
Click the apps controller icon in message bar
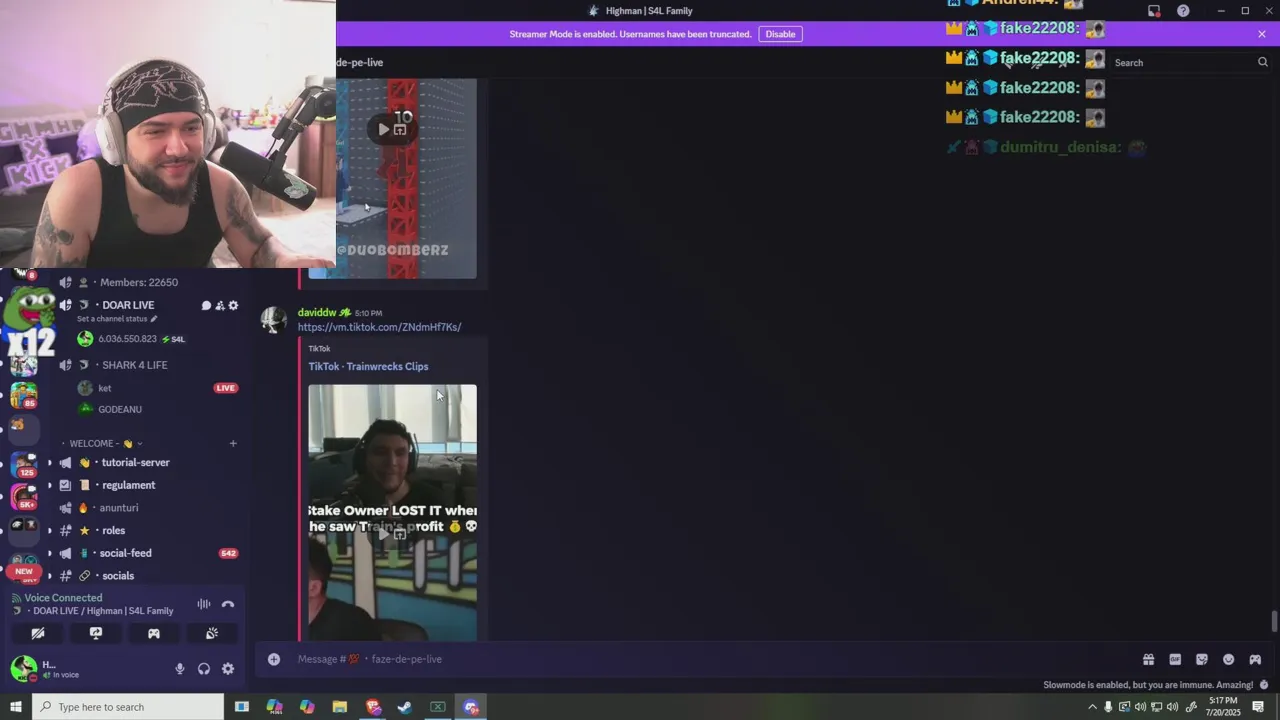(x=1255, y=659)
